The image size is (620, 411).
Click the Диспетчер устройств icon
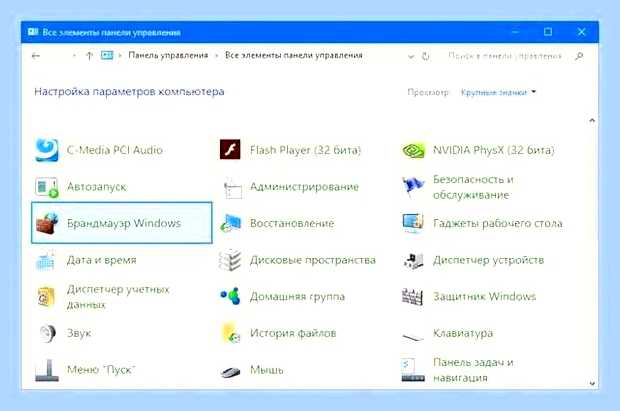[x=414, y=261]
